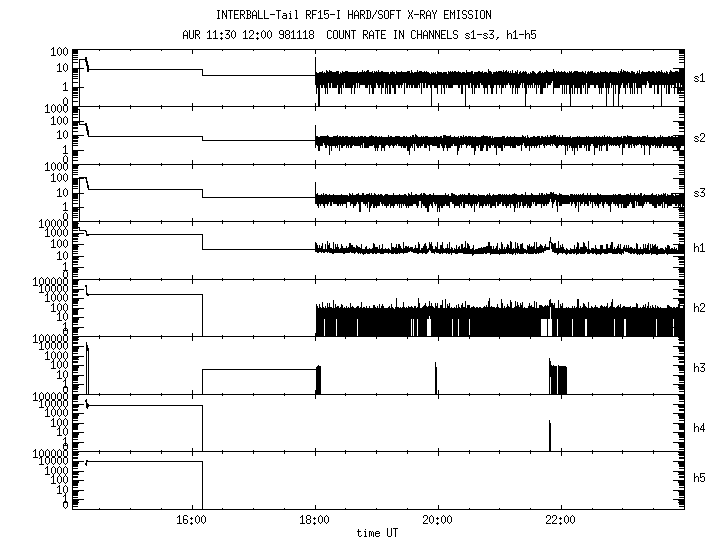Click the 18:00 time axis label

315,520
